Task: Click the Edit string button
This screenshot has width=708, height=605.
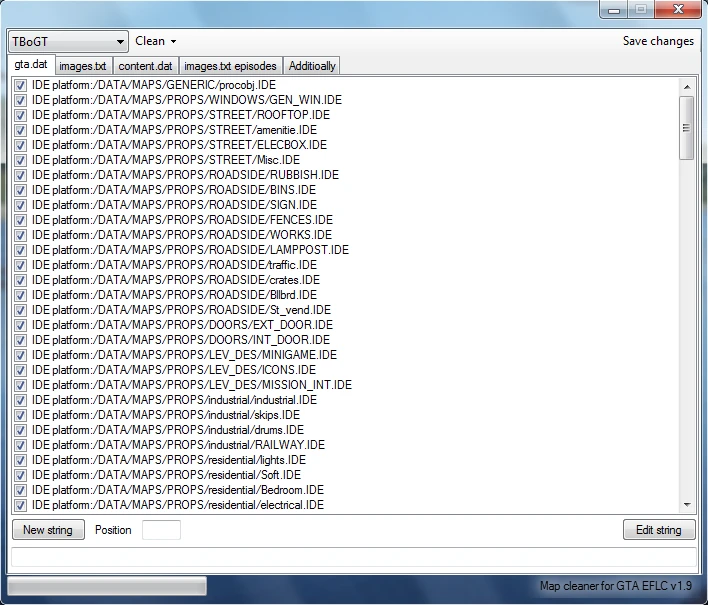Action: 659,530
